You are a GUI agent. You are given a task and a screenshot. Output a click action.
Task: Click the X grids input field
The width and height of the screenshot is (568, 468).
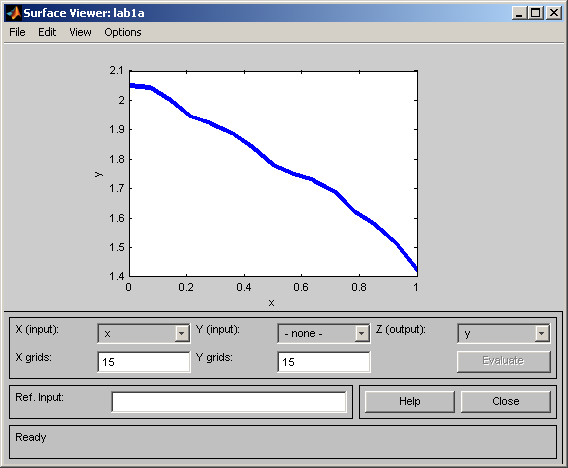[x=144, y=362]
